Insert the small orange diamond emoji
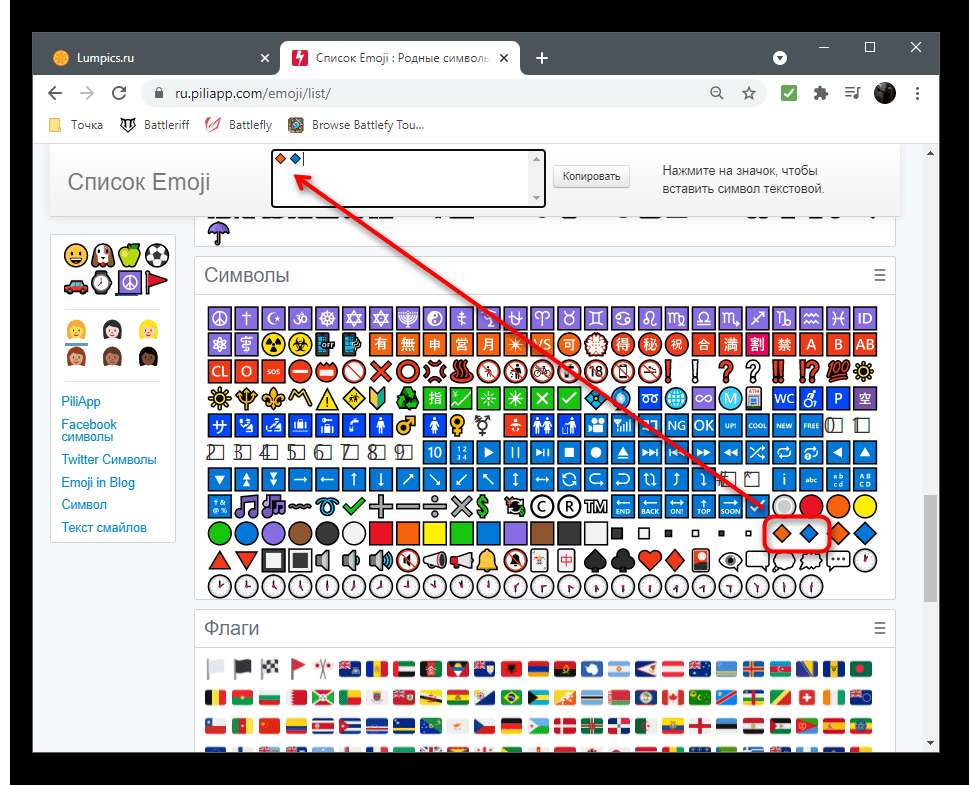Screen dimensions: 972x785 pos(783,534)
